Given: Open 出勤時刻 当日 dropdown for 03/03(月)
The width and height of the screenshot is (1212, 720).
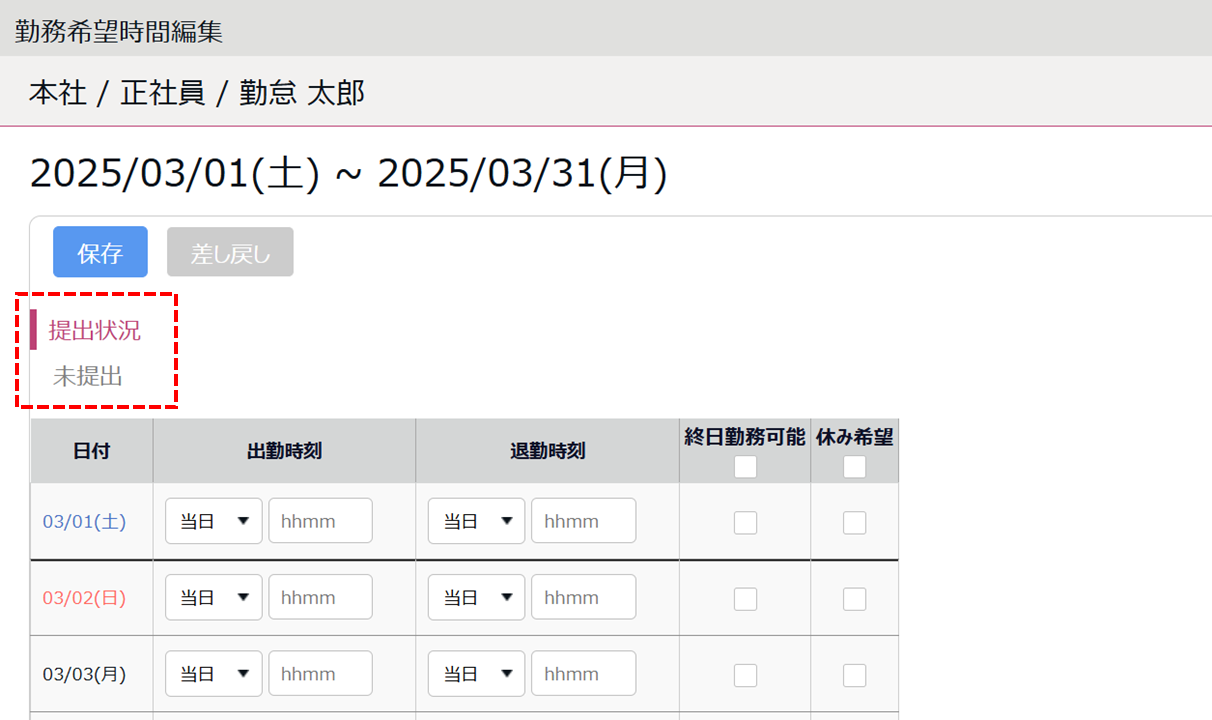Looking at the screenshot, I should pyautogui.click(x=214, y=674).
